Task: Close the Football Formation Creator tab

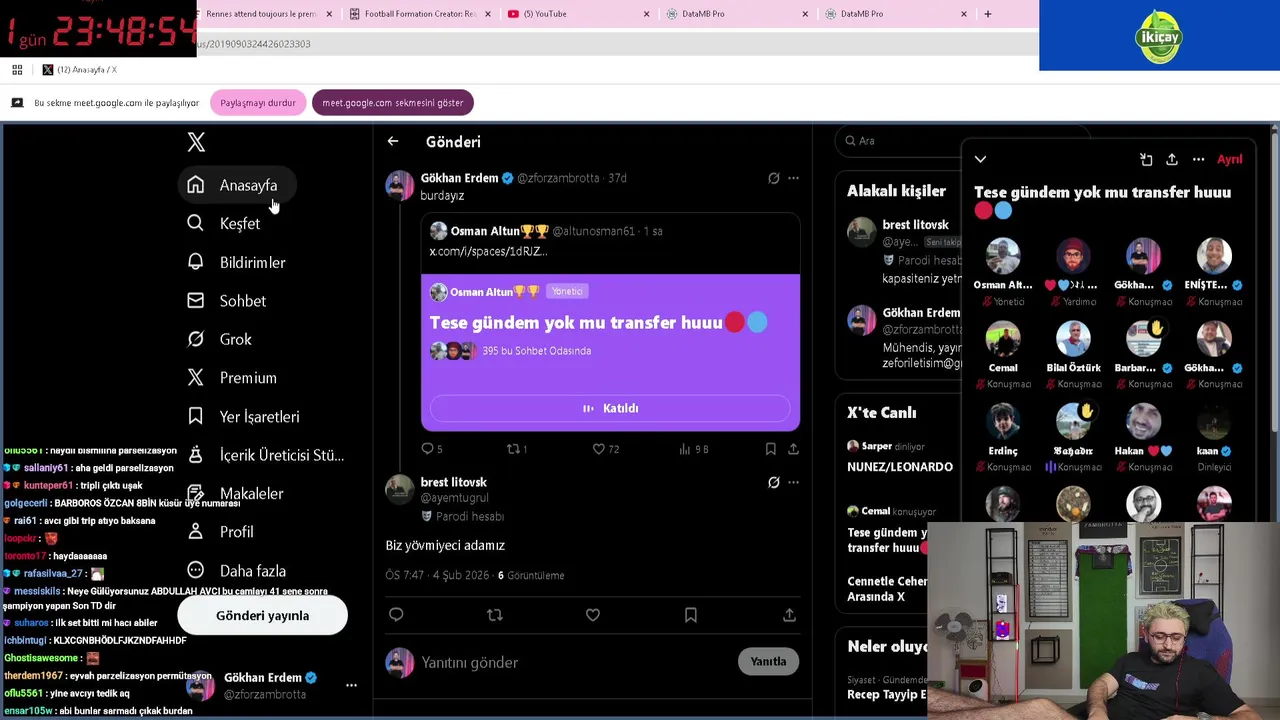Action: [x=488, y=14]
